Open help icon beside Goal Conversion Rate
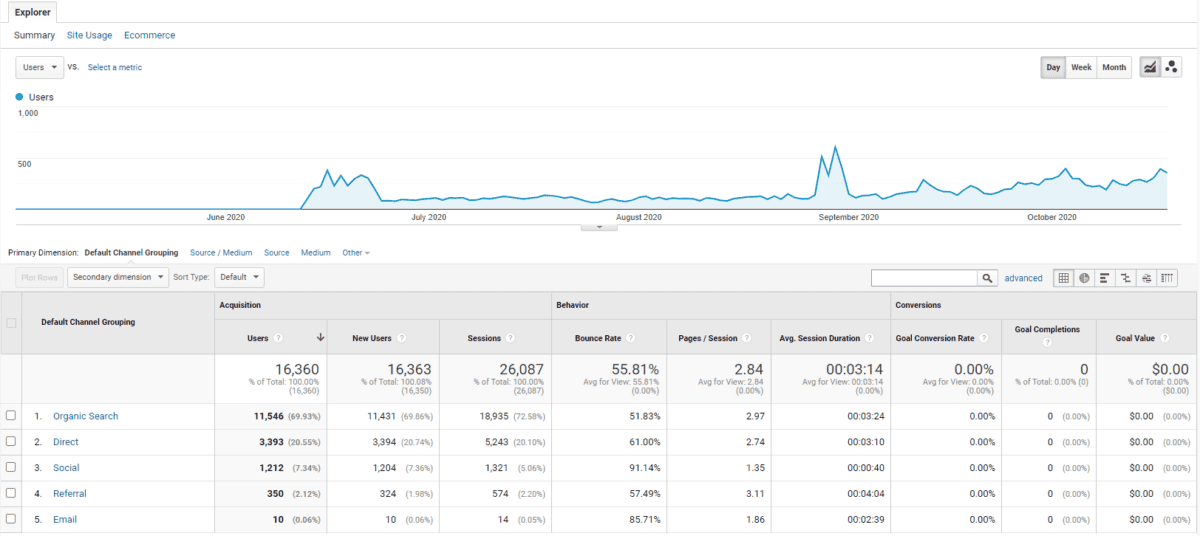The width and height of the screenshot is (1200, 536). [984, 338]
